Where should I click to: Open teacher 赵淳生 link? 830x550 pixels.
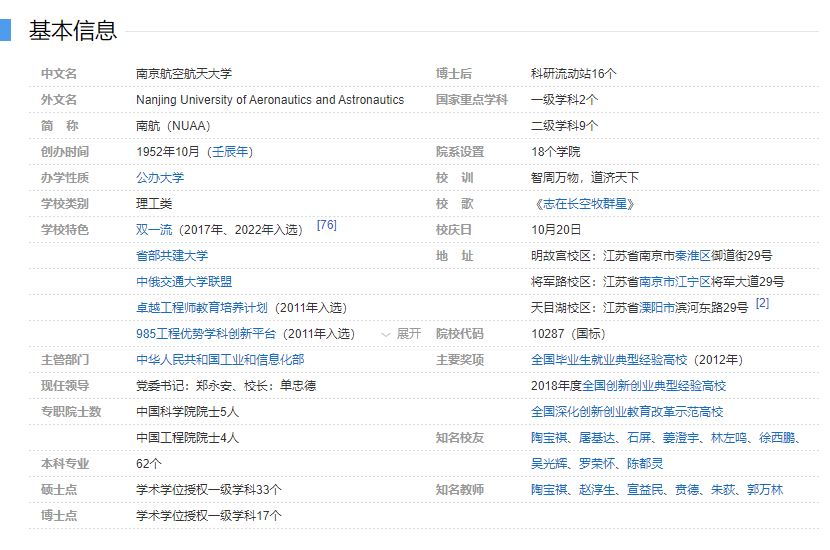pos(597,490)
